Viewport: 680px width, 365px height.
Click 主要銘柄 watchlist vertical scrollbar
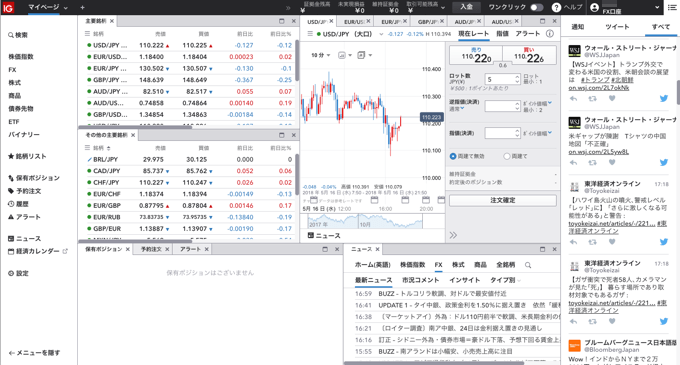pos(297,61)
